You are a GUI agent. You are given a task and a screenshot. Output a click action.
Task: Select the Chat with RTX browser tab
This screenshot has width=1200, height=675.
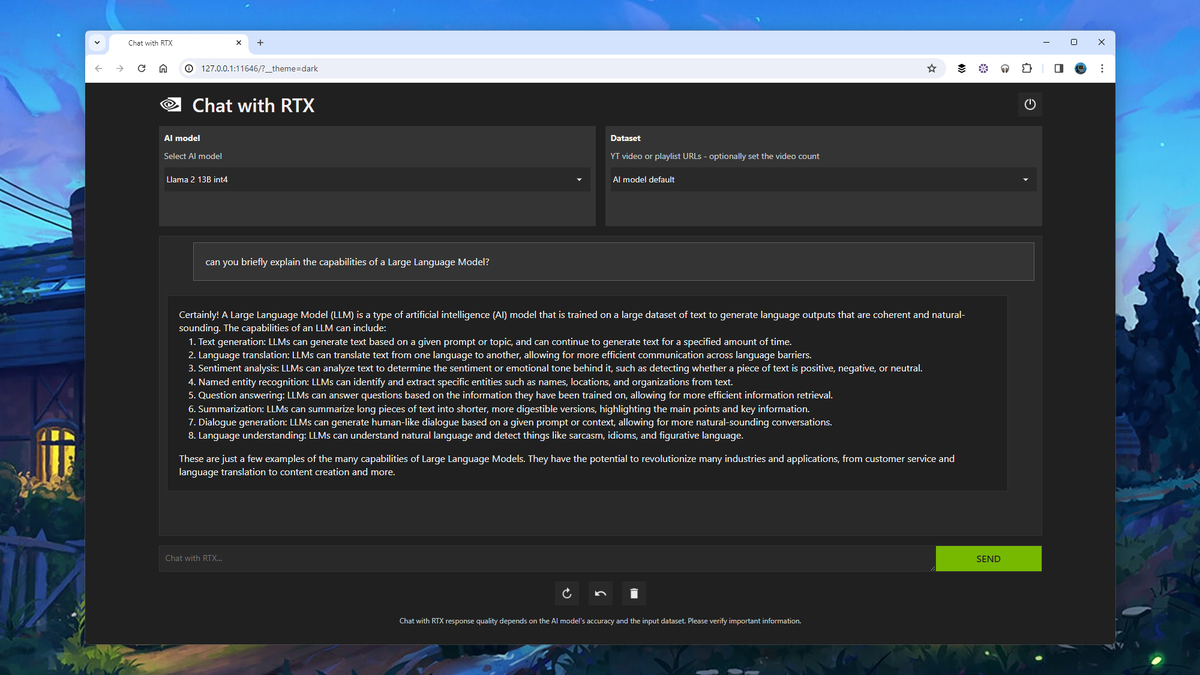point(179,43)
